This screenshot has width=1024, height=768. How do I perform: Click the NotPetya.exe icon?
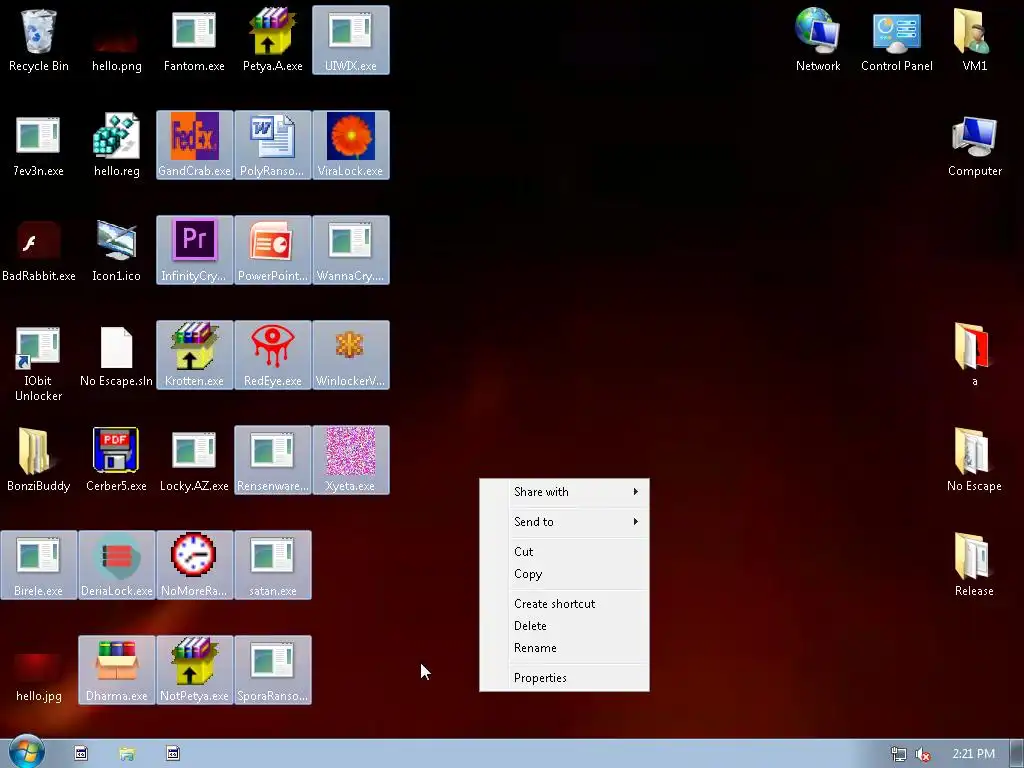(x=194, y=670)
